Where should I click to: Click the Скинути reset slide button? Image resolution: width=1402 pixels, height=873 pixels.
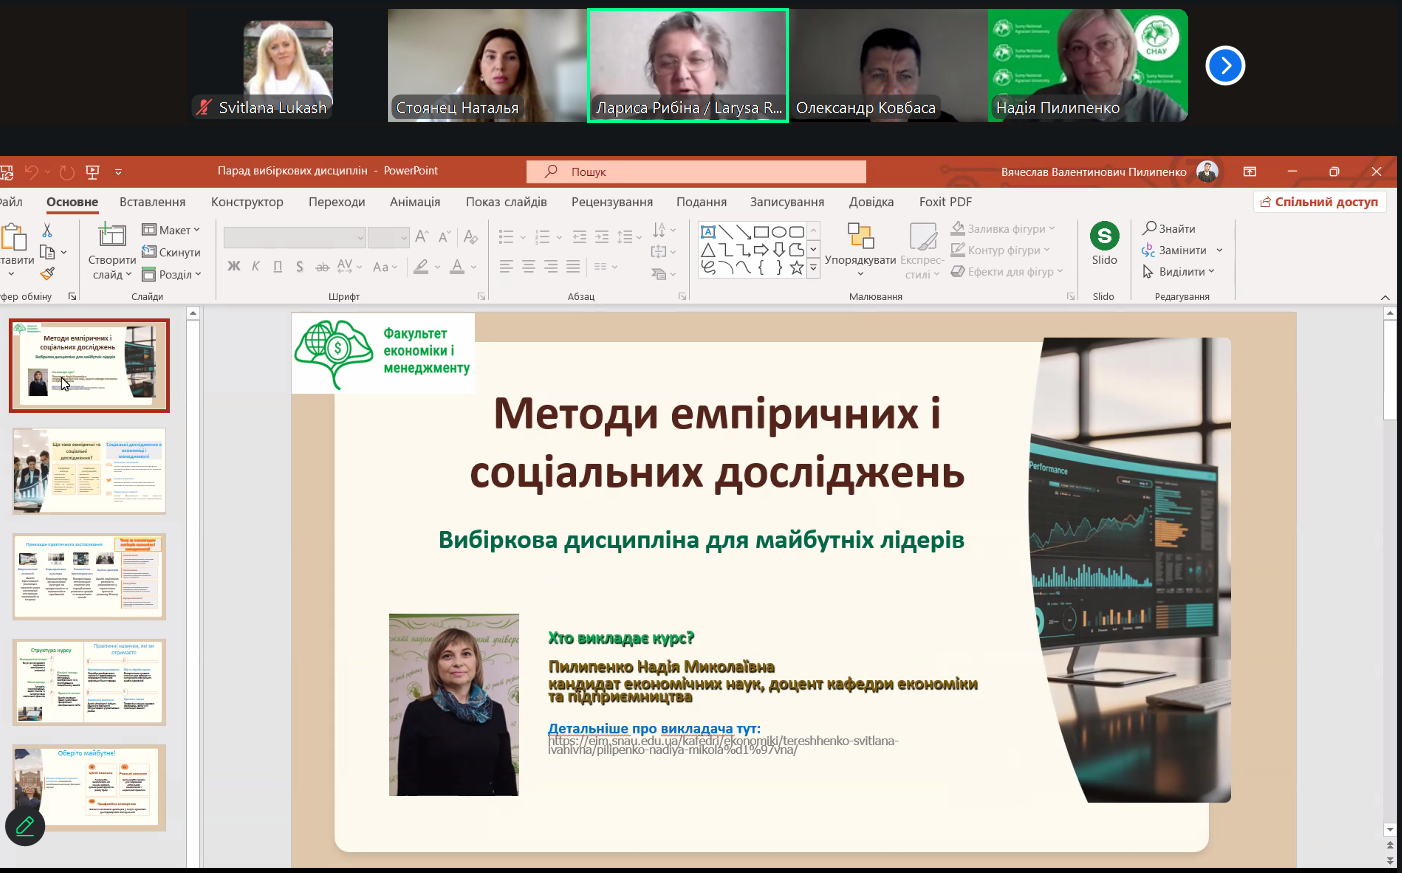pos(171,252)
